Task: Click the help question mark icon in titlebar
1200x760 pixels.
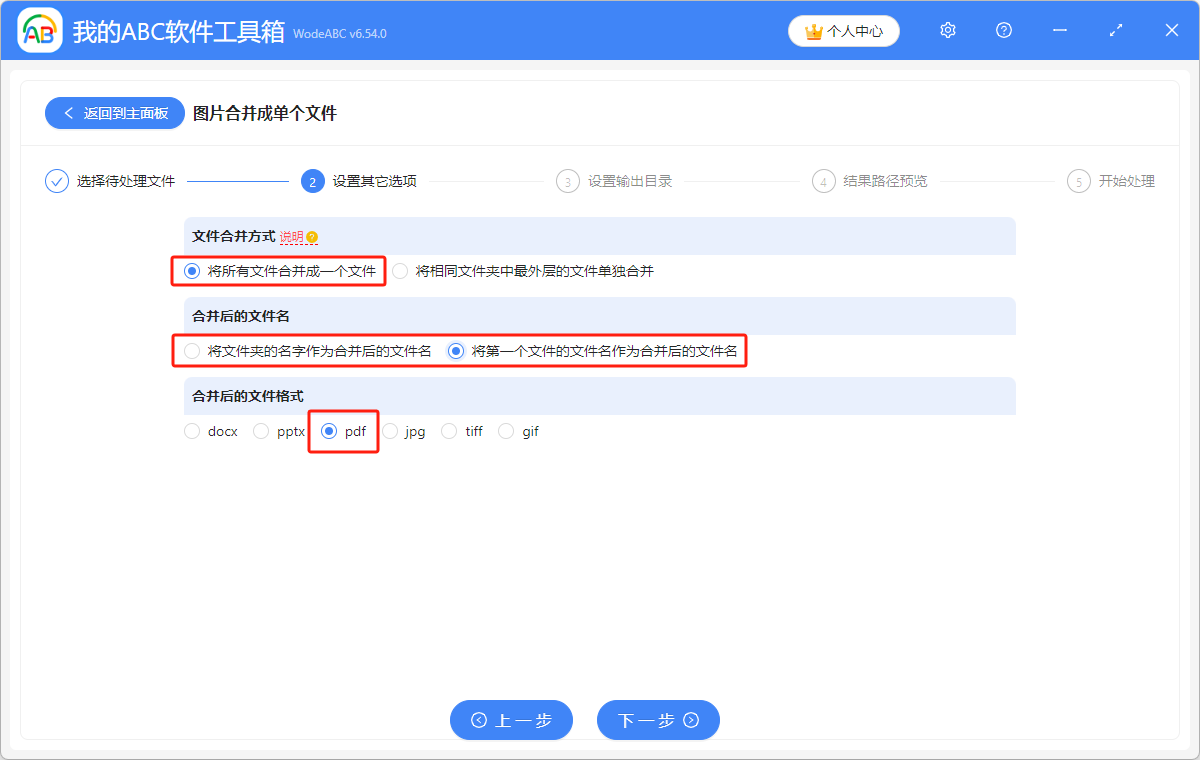Action: [1003, 30]
